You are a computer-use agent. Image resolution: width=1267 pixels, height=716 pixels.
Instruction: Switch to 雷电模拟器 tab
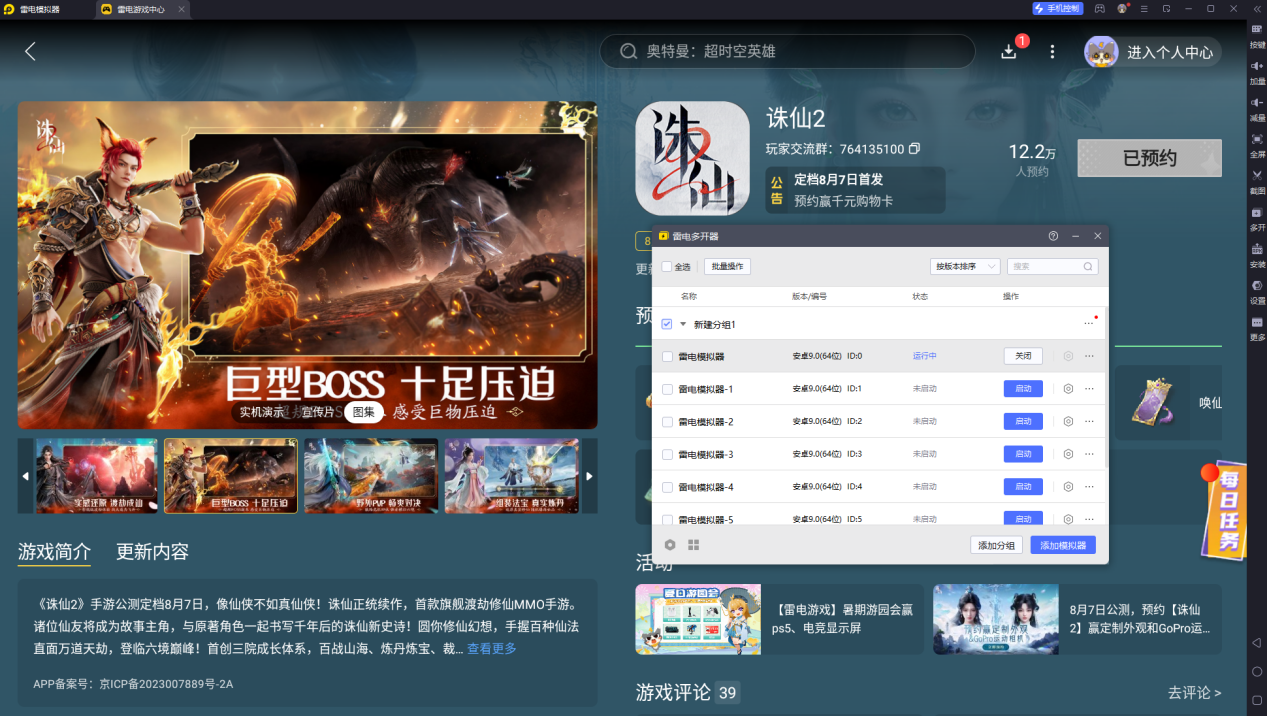click(40, 9)
